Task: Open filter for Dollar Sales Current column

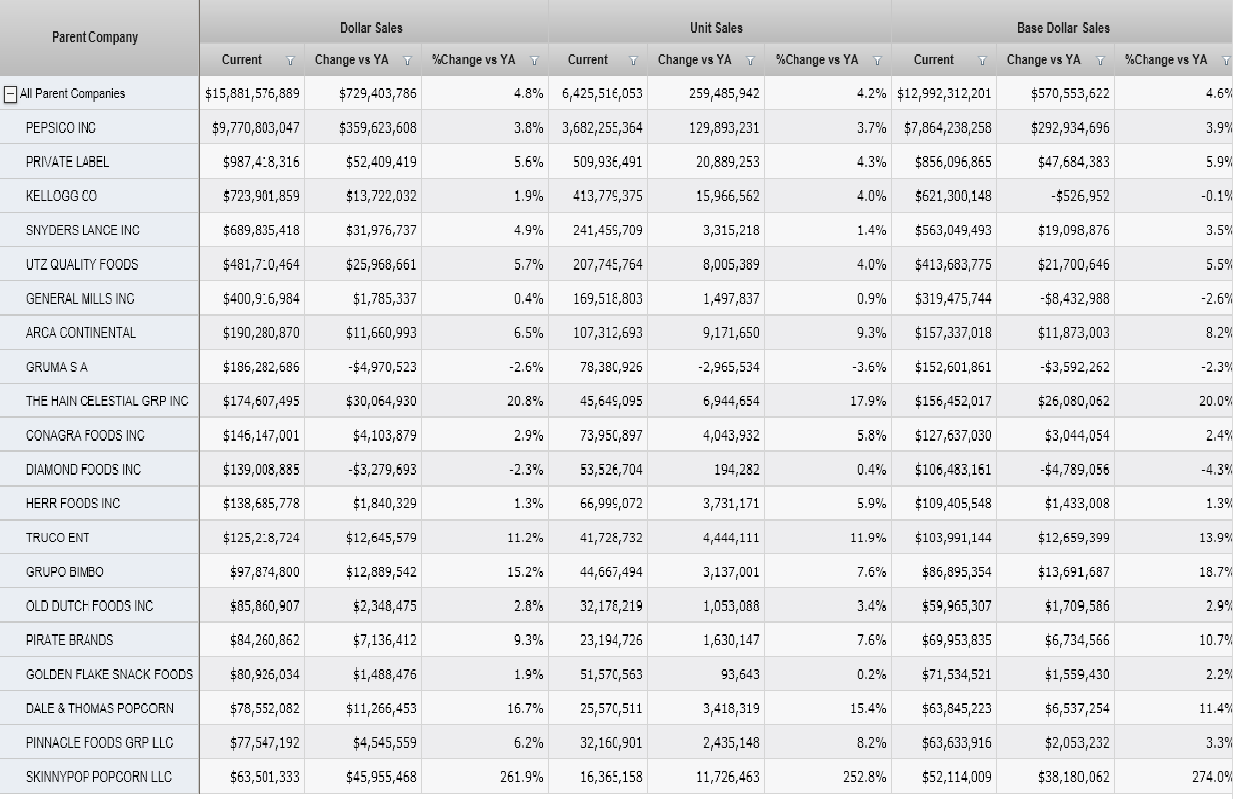Action: pyautogui.click(x=291, y=61)
